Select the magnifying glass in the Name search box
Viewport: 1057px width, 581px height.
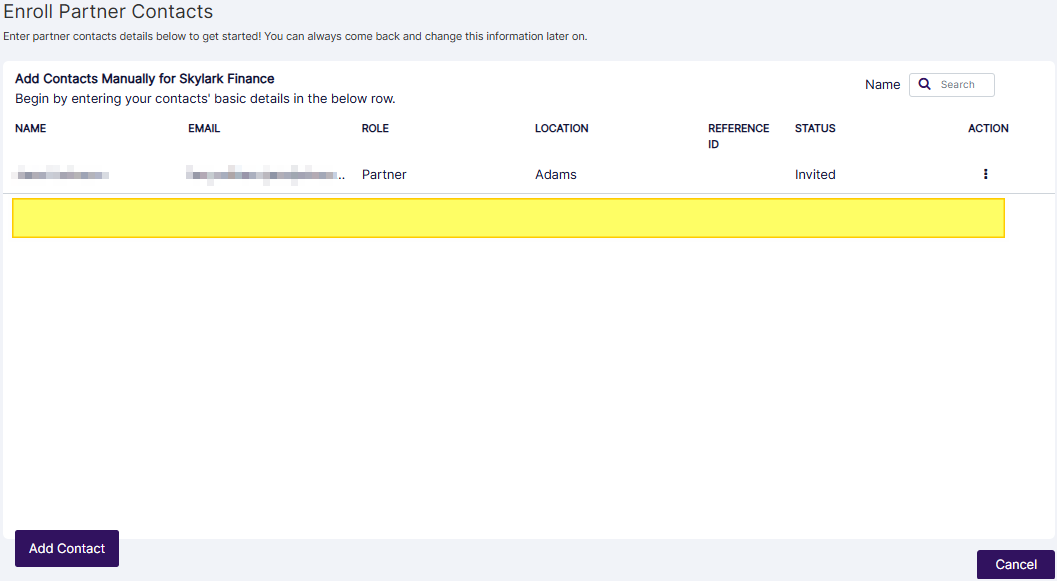click(923, 84)
